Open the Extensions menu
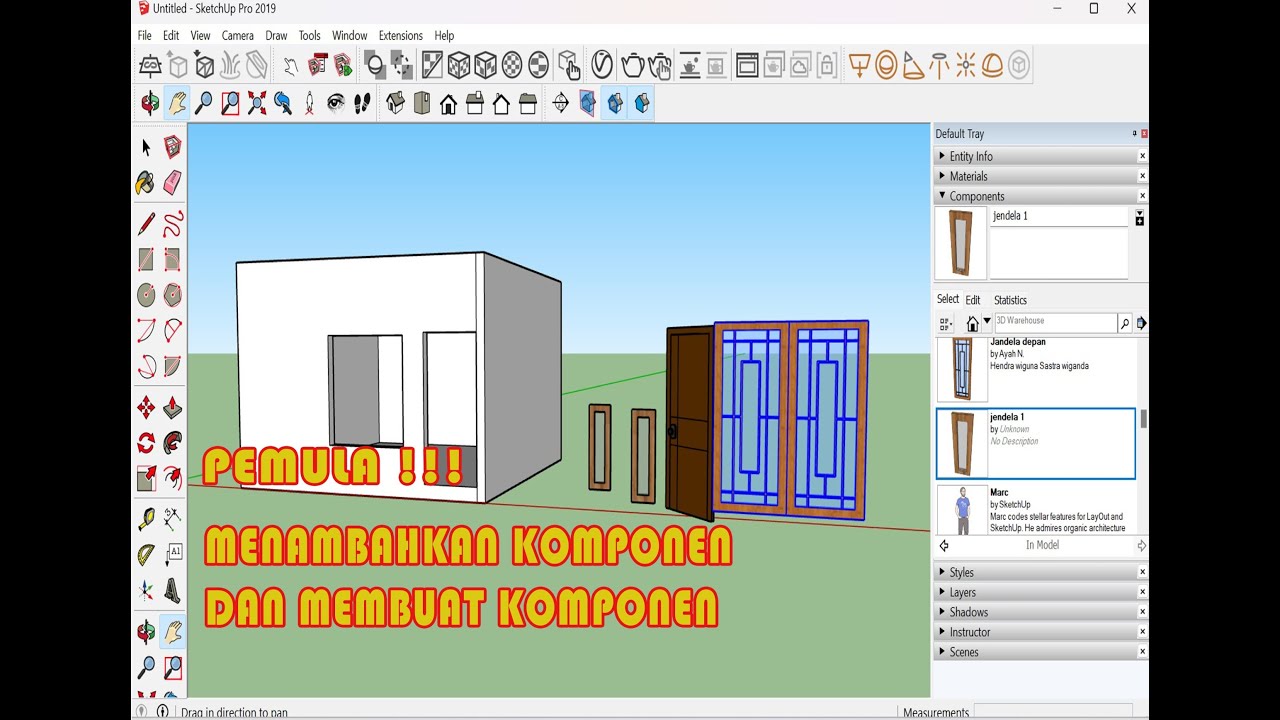This screenshot has height=720, width=1280. click(400, 35)
